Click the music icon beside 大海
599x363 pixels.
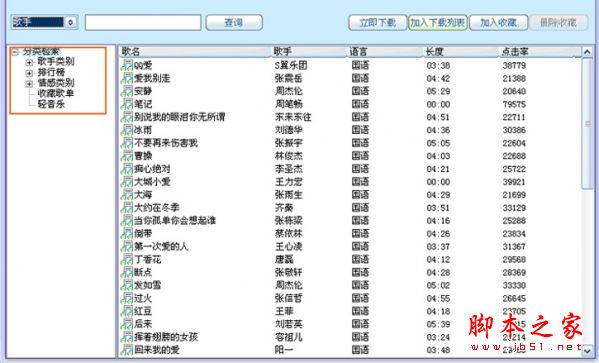point(127,195)
